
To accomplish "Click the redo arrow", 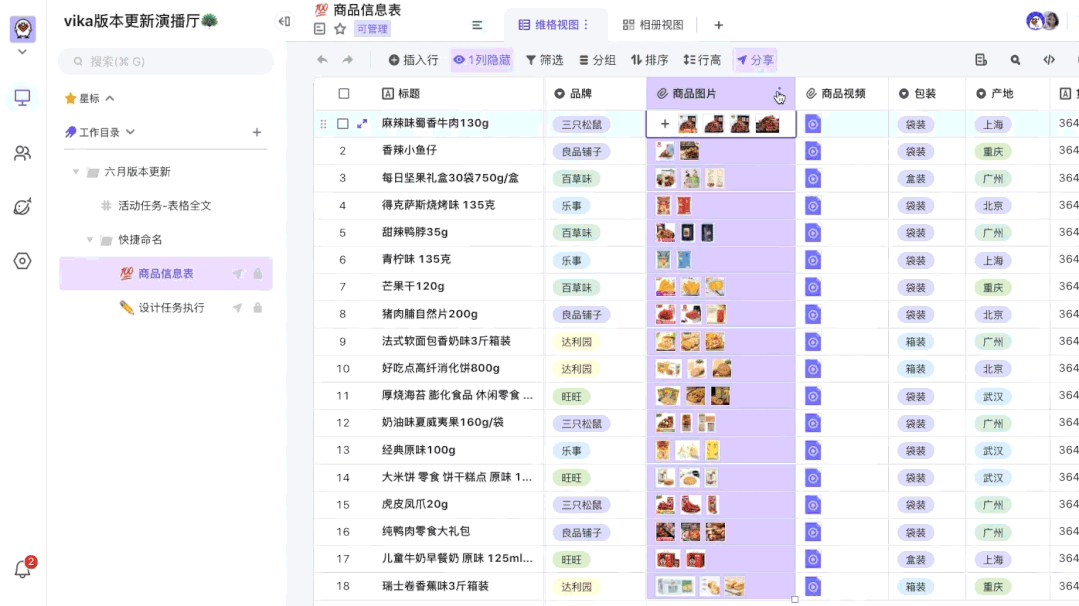I will click(348, 60).
